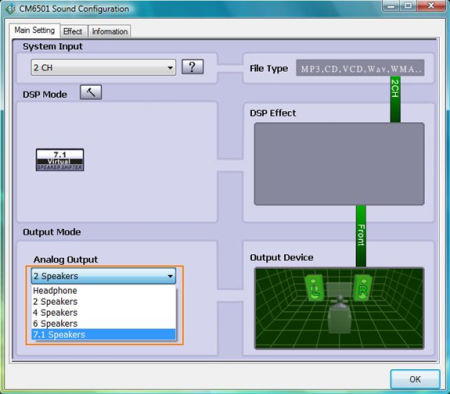Click the gray DSP Effect display panel

[339, 164]
